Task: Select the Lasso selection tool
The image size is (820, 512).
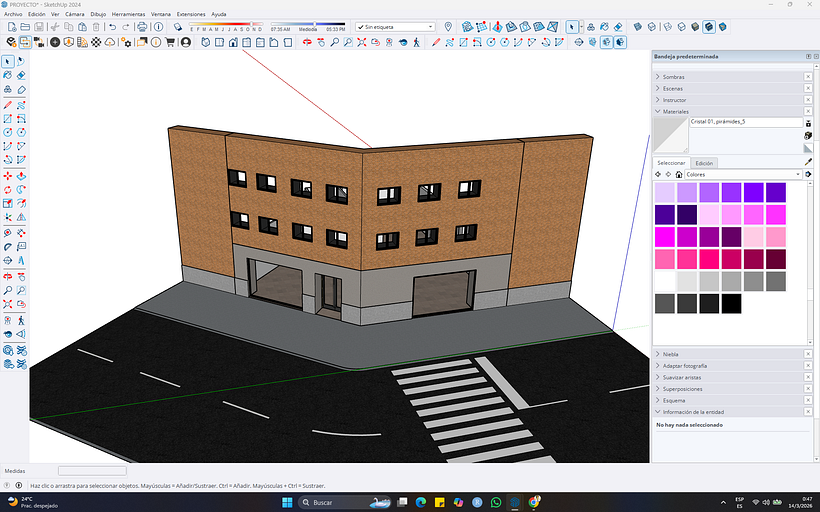Action: tap(21, 62)
